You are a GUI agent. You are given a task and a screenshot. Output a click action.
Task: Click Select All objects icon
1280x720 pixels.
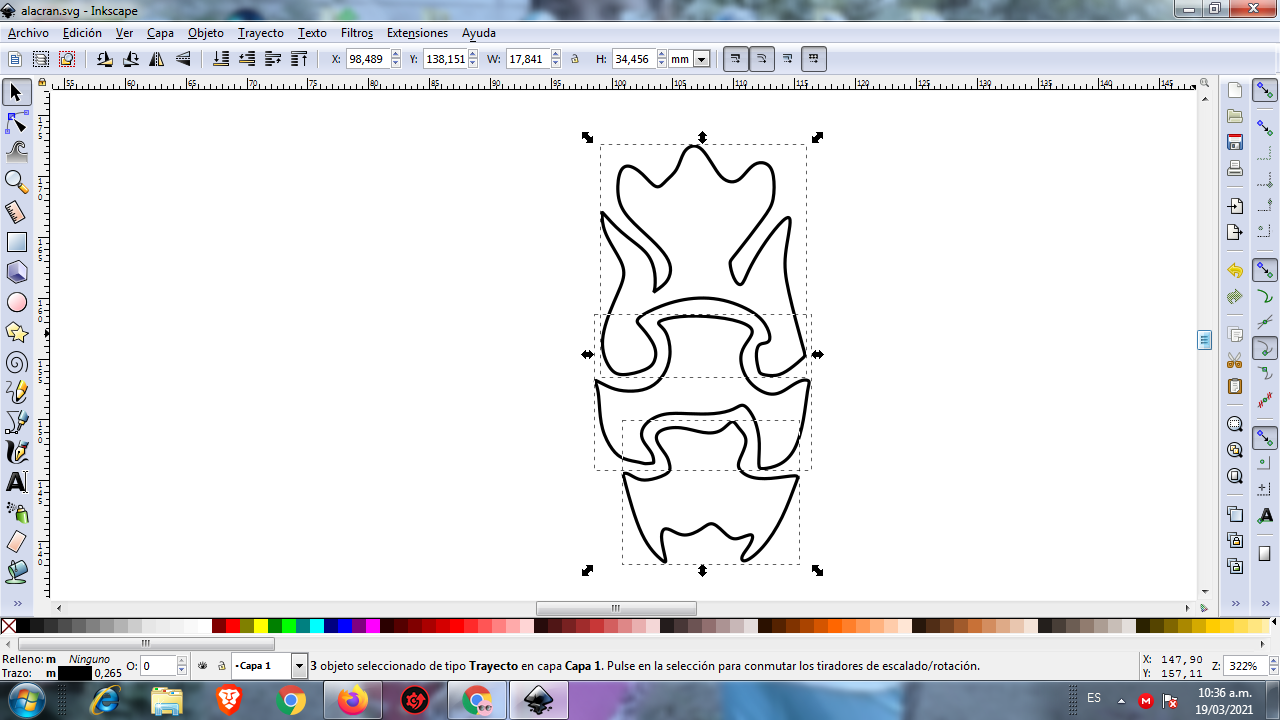[x=15, y=59]
